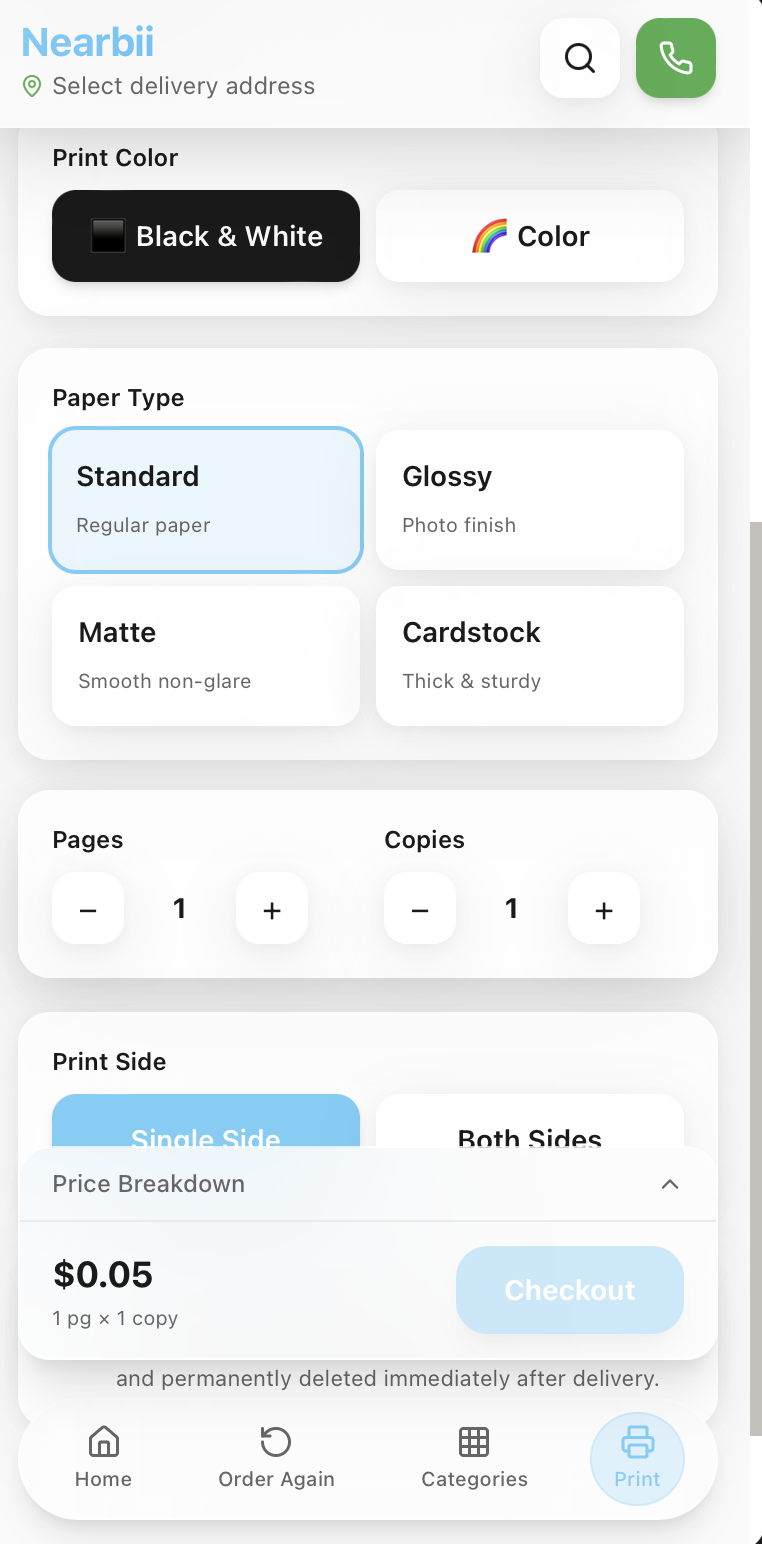
Task: Tap the green phone call icon
Action: pyautogui.click(x=675, y=58)
